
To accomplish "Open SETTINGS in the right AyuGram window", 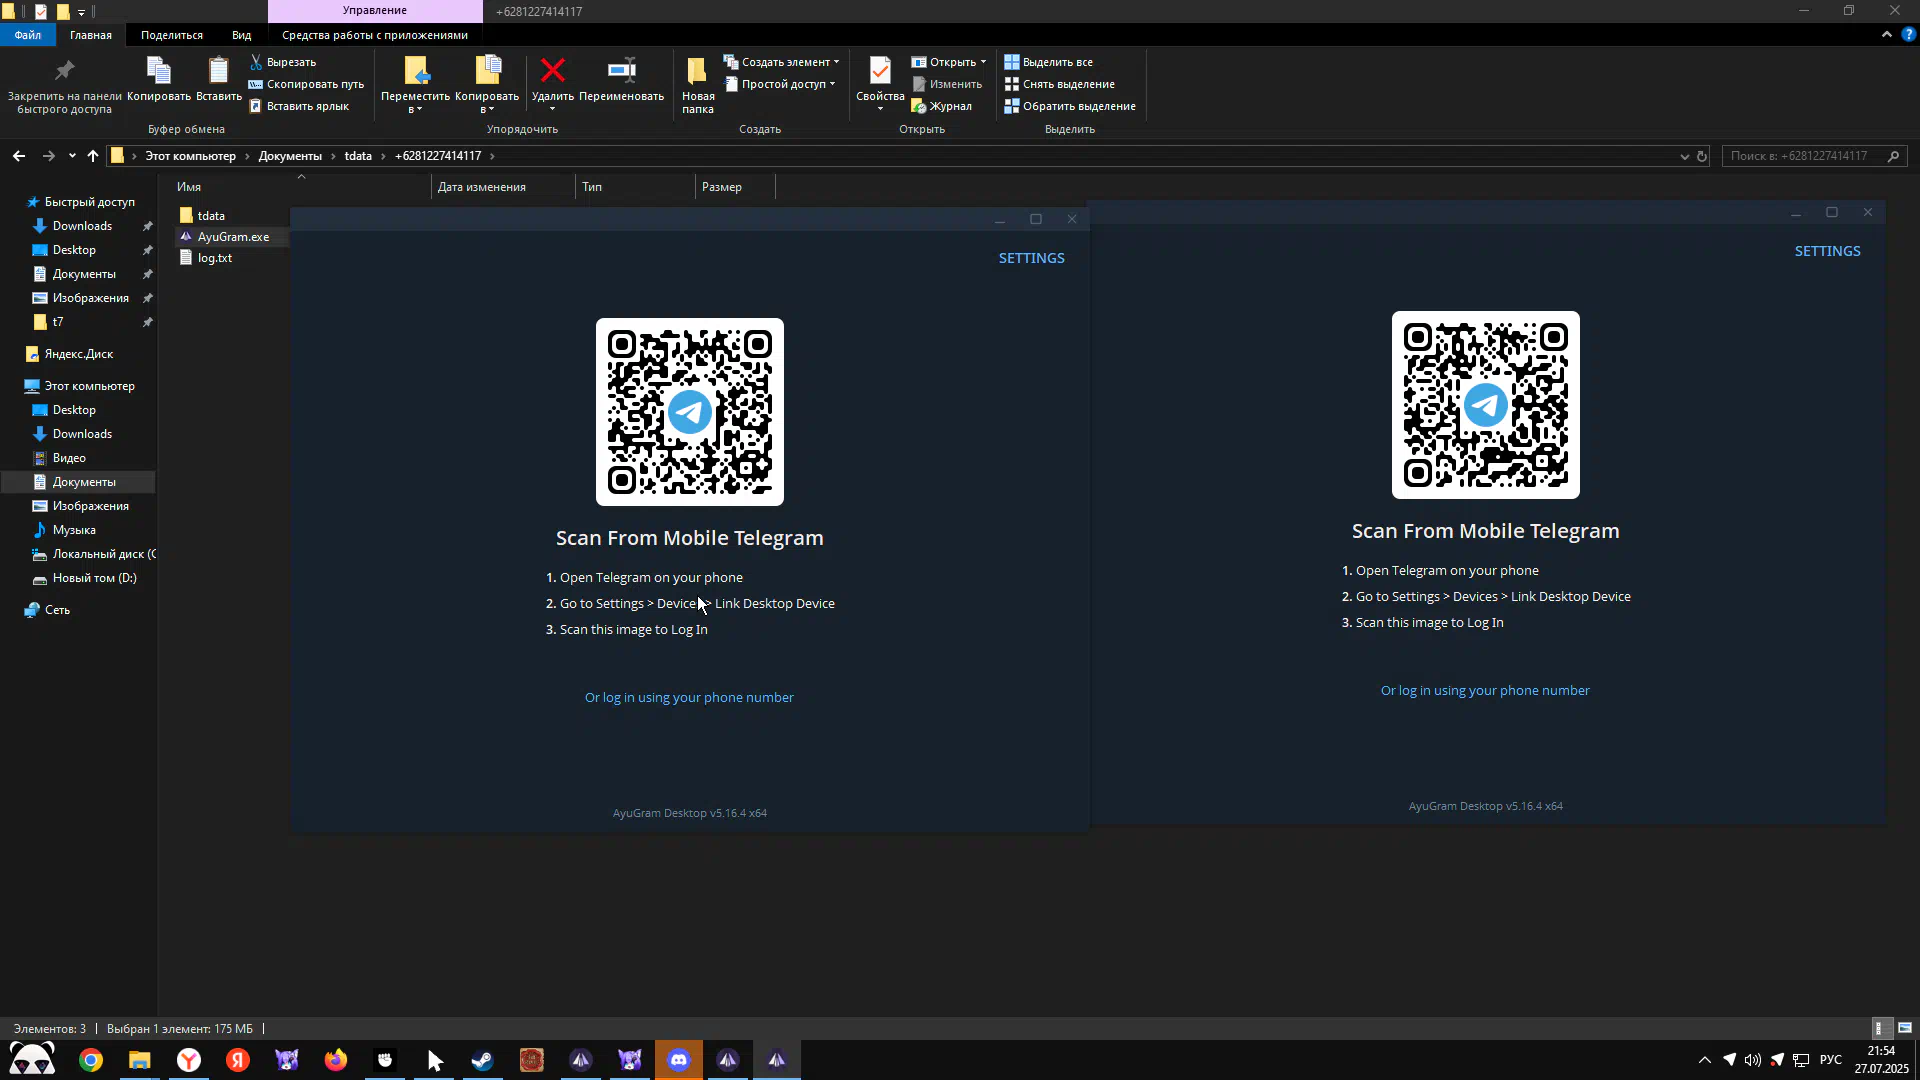I will click(1827, 251).
